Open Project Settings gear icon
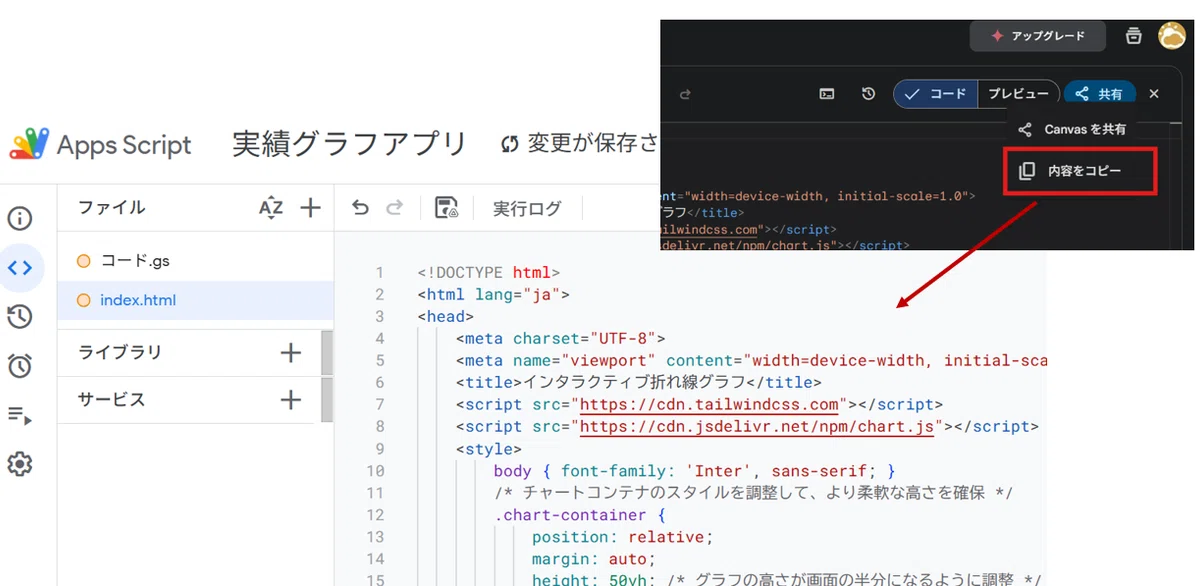1200x586 pixels. point(20,464)
